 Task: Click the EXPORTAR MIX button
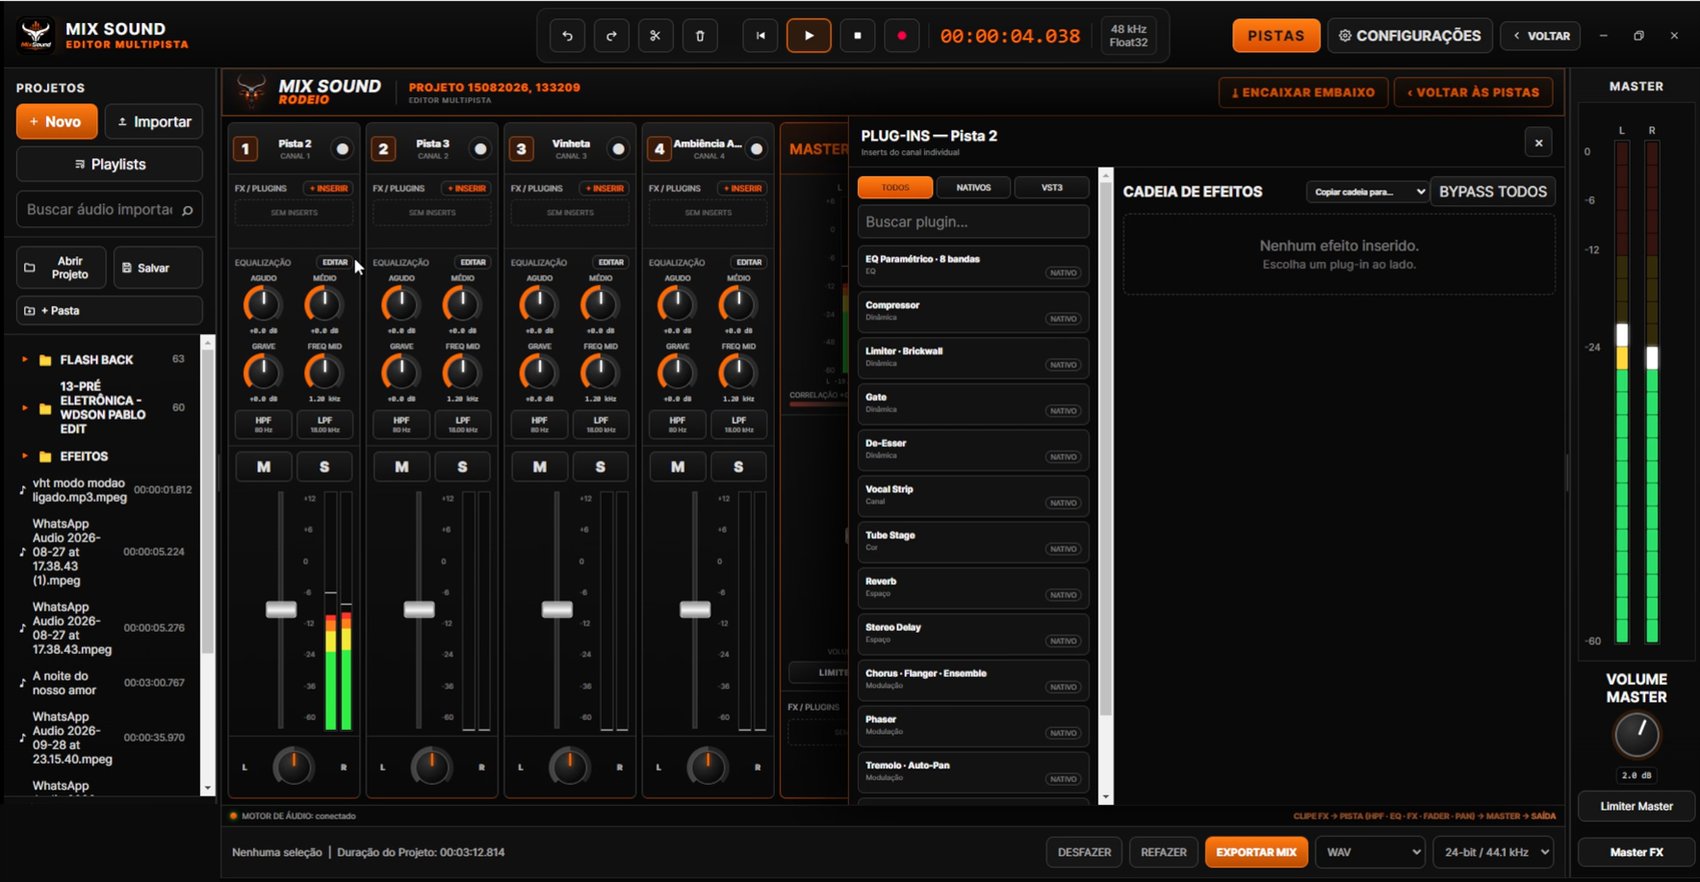(1256, 852)
